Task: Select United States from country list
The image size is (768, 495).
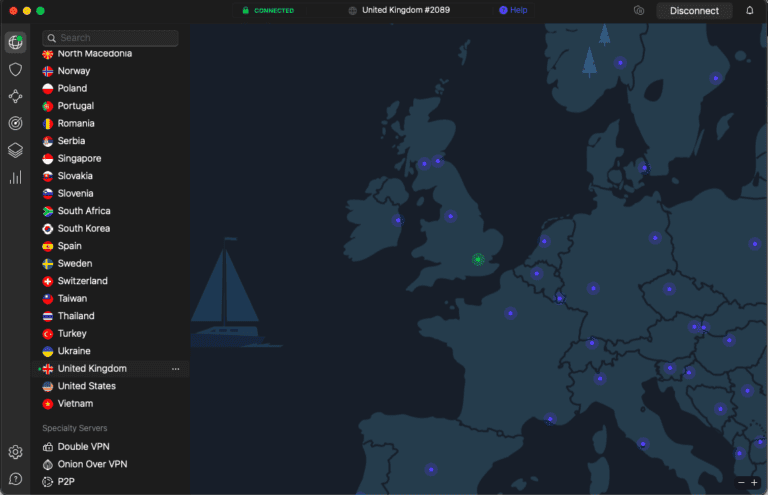Action: coord(86,386)
